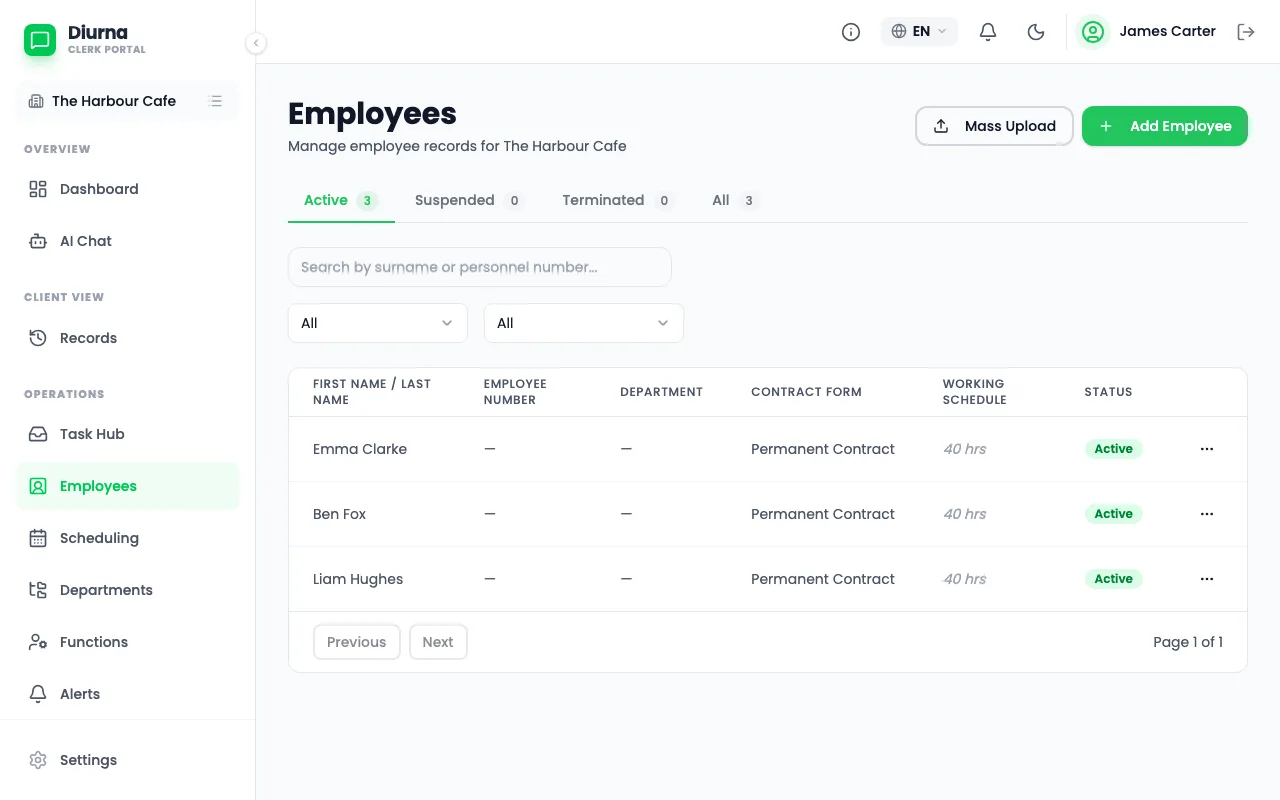1280x800 pixels.
Task: Click the log out icon
Action: pyautogui.click(x=1246, y=32)
